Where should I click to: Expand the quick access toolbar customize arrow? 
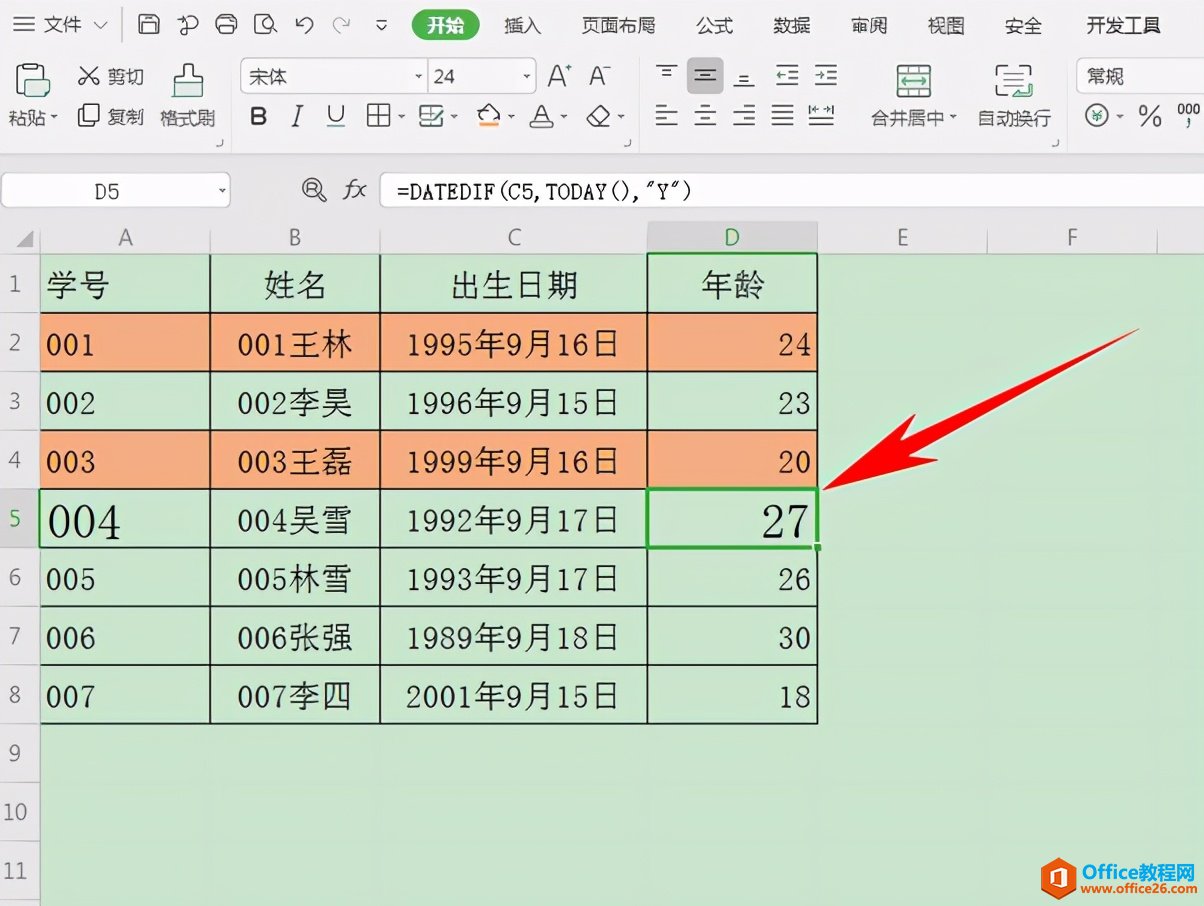tap(381, 25)
